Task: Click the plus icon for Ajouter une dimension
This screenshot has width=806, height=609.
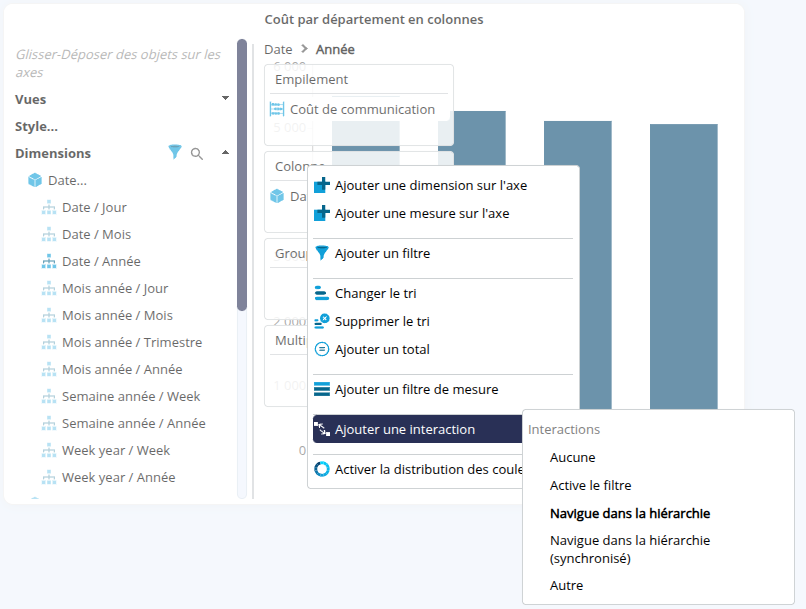Action: coord(322,185)
